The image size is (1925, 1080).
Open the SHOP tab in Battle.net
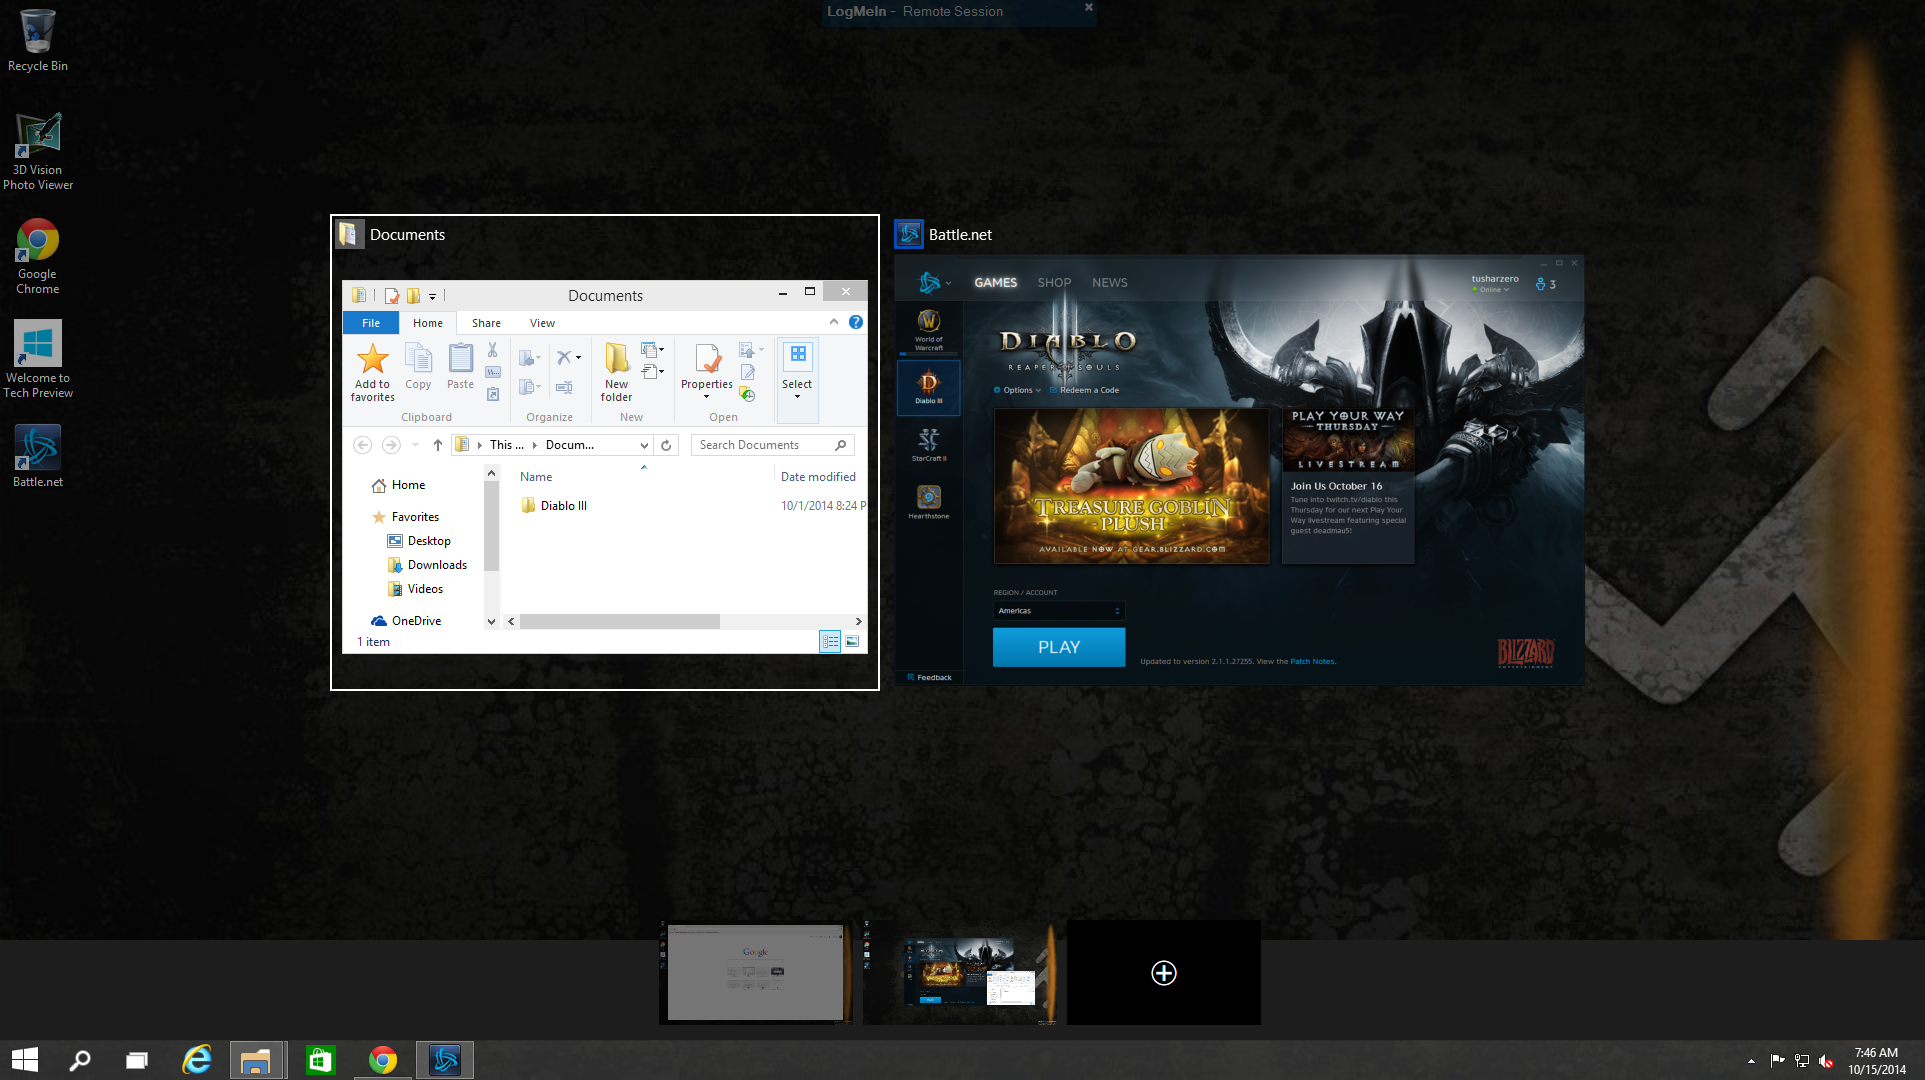click(x=1054, y=283)
